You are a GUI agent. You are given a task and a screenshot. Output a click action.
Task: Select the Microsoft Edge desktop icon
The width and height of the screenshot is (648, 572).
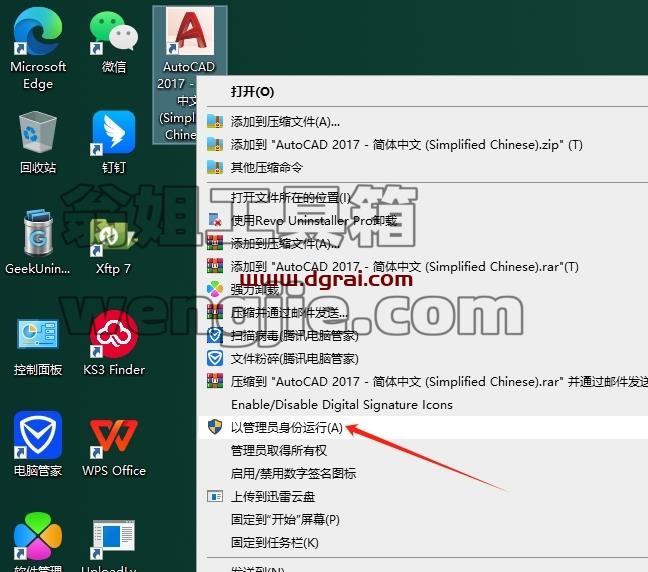38,50
